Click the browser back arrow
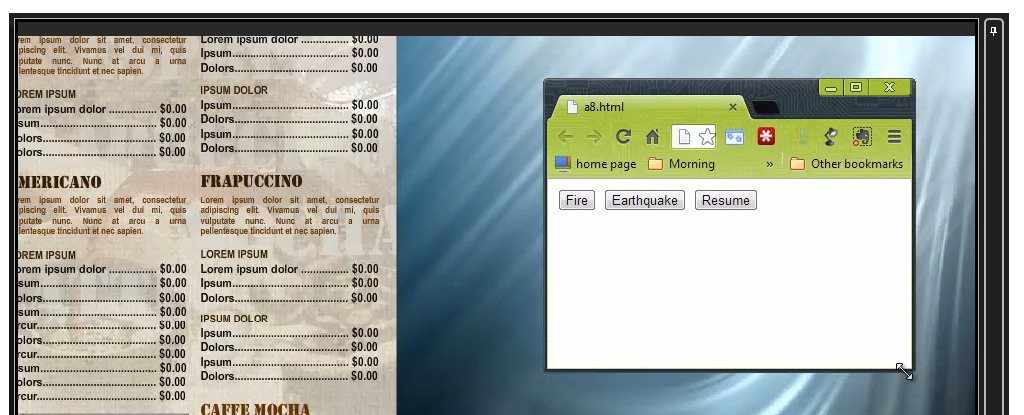This screenshot has width=1024, height=415. pos(566,137)
